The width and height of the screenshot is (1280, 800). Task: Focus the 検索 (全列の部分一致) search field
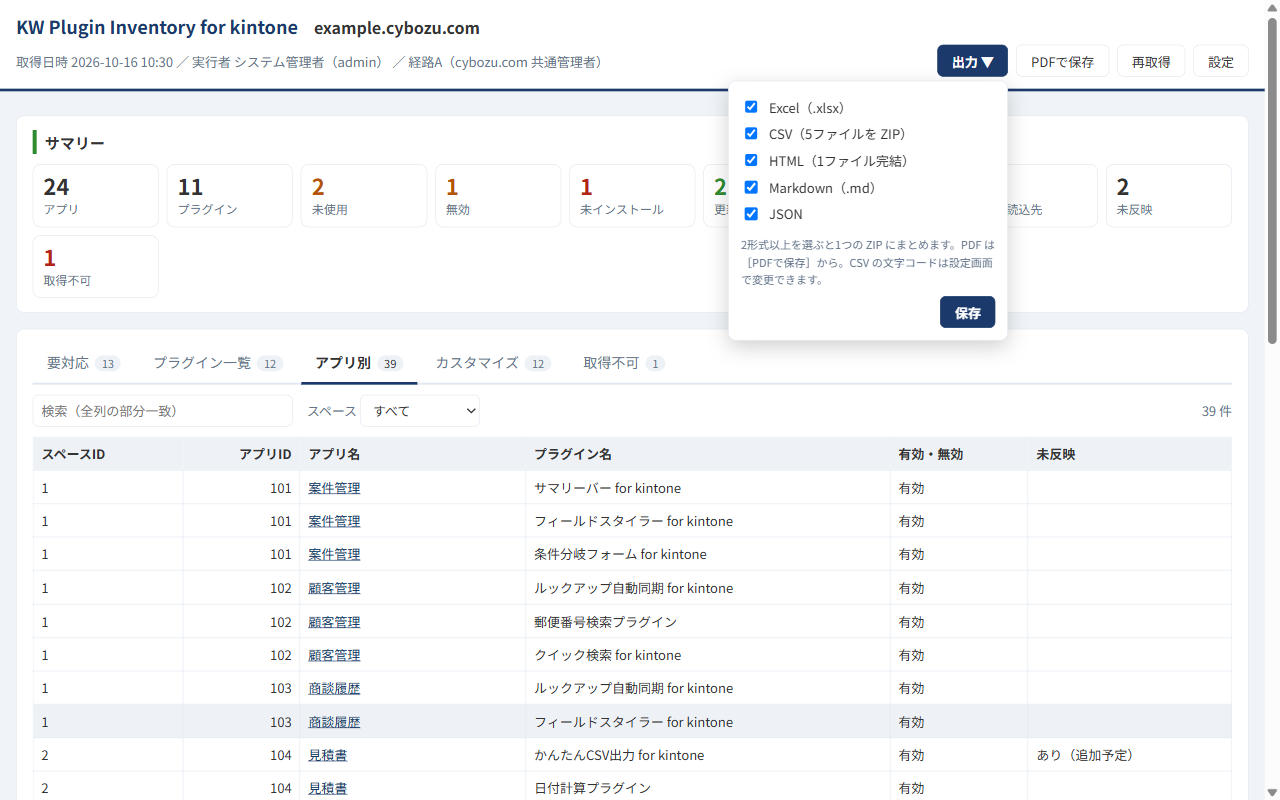(x=163, y=411)
